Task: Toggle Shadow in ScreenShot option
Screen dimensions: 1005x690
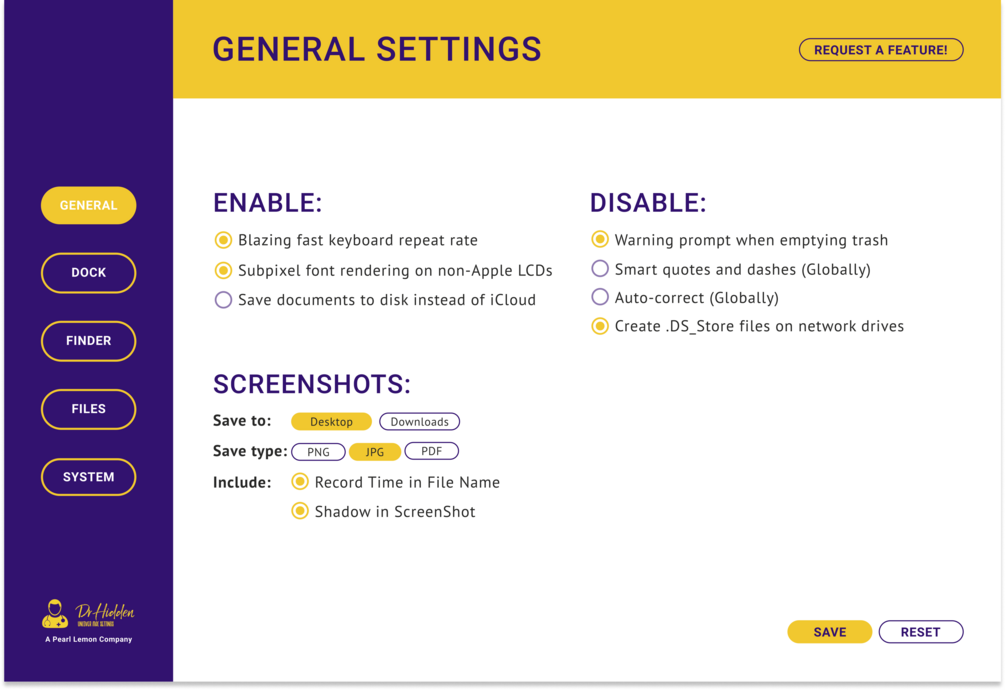Action: coord(300,511)
